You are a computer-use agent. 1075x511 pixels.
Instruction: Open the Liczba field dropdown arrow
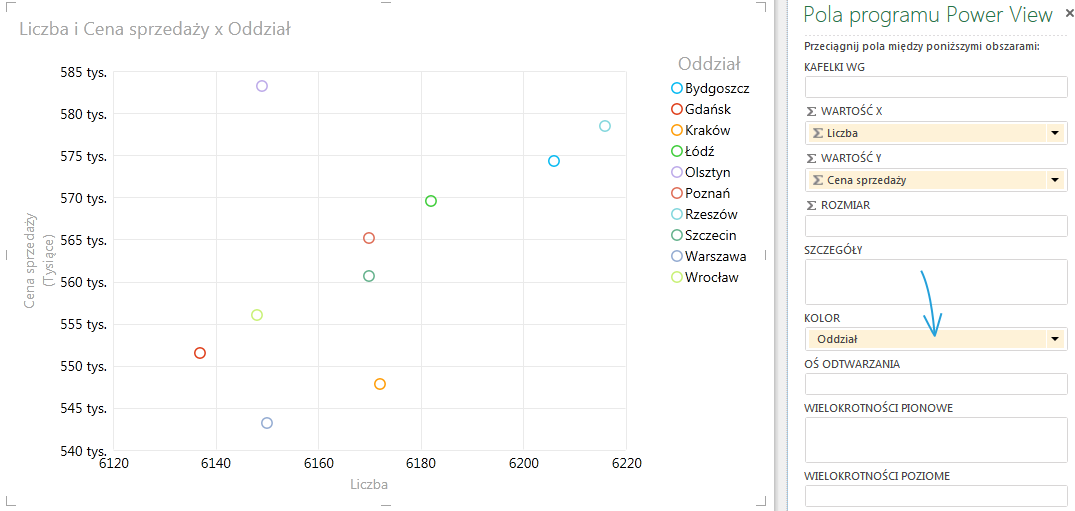(1055, 133)
